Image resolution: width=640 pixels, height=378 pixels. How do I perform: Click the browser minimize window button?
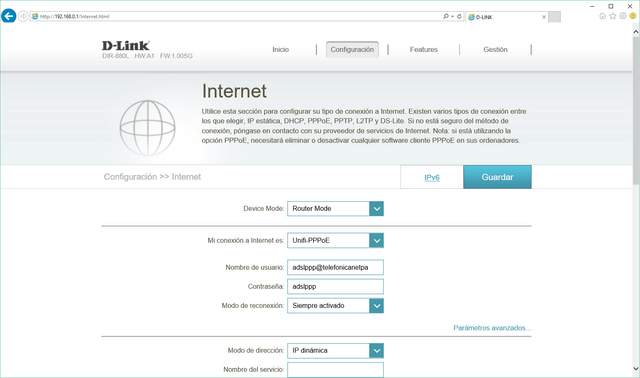tap(592, 6)
